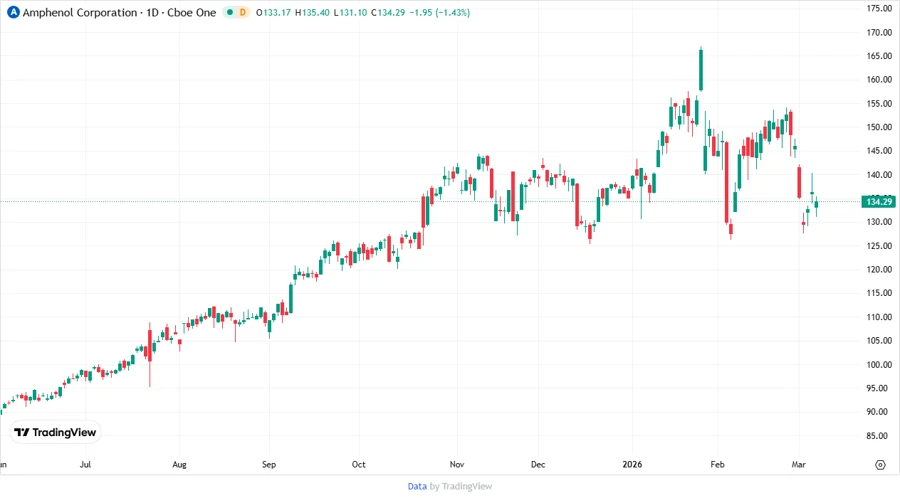Click the 165.00 price axis label

(879, 56)
